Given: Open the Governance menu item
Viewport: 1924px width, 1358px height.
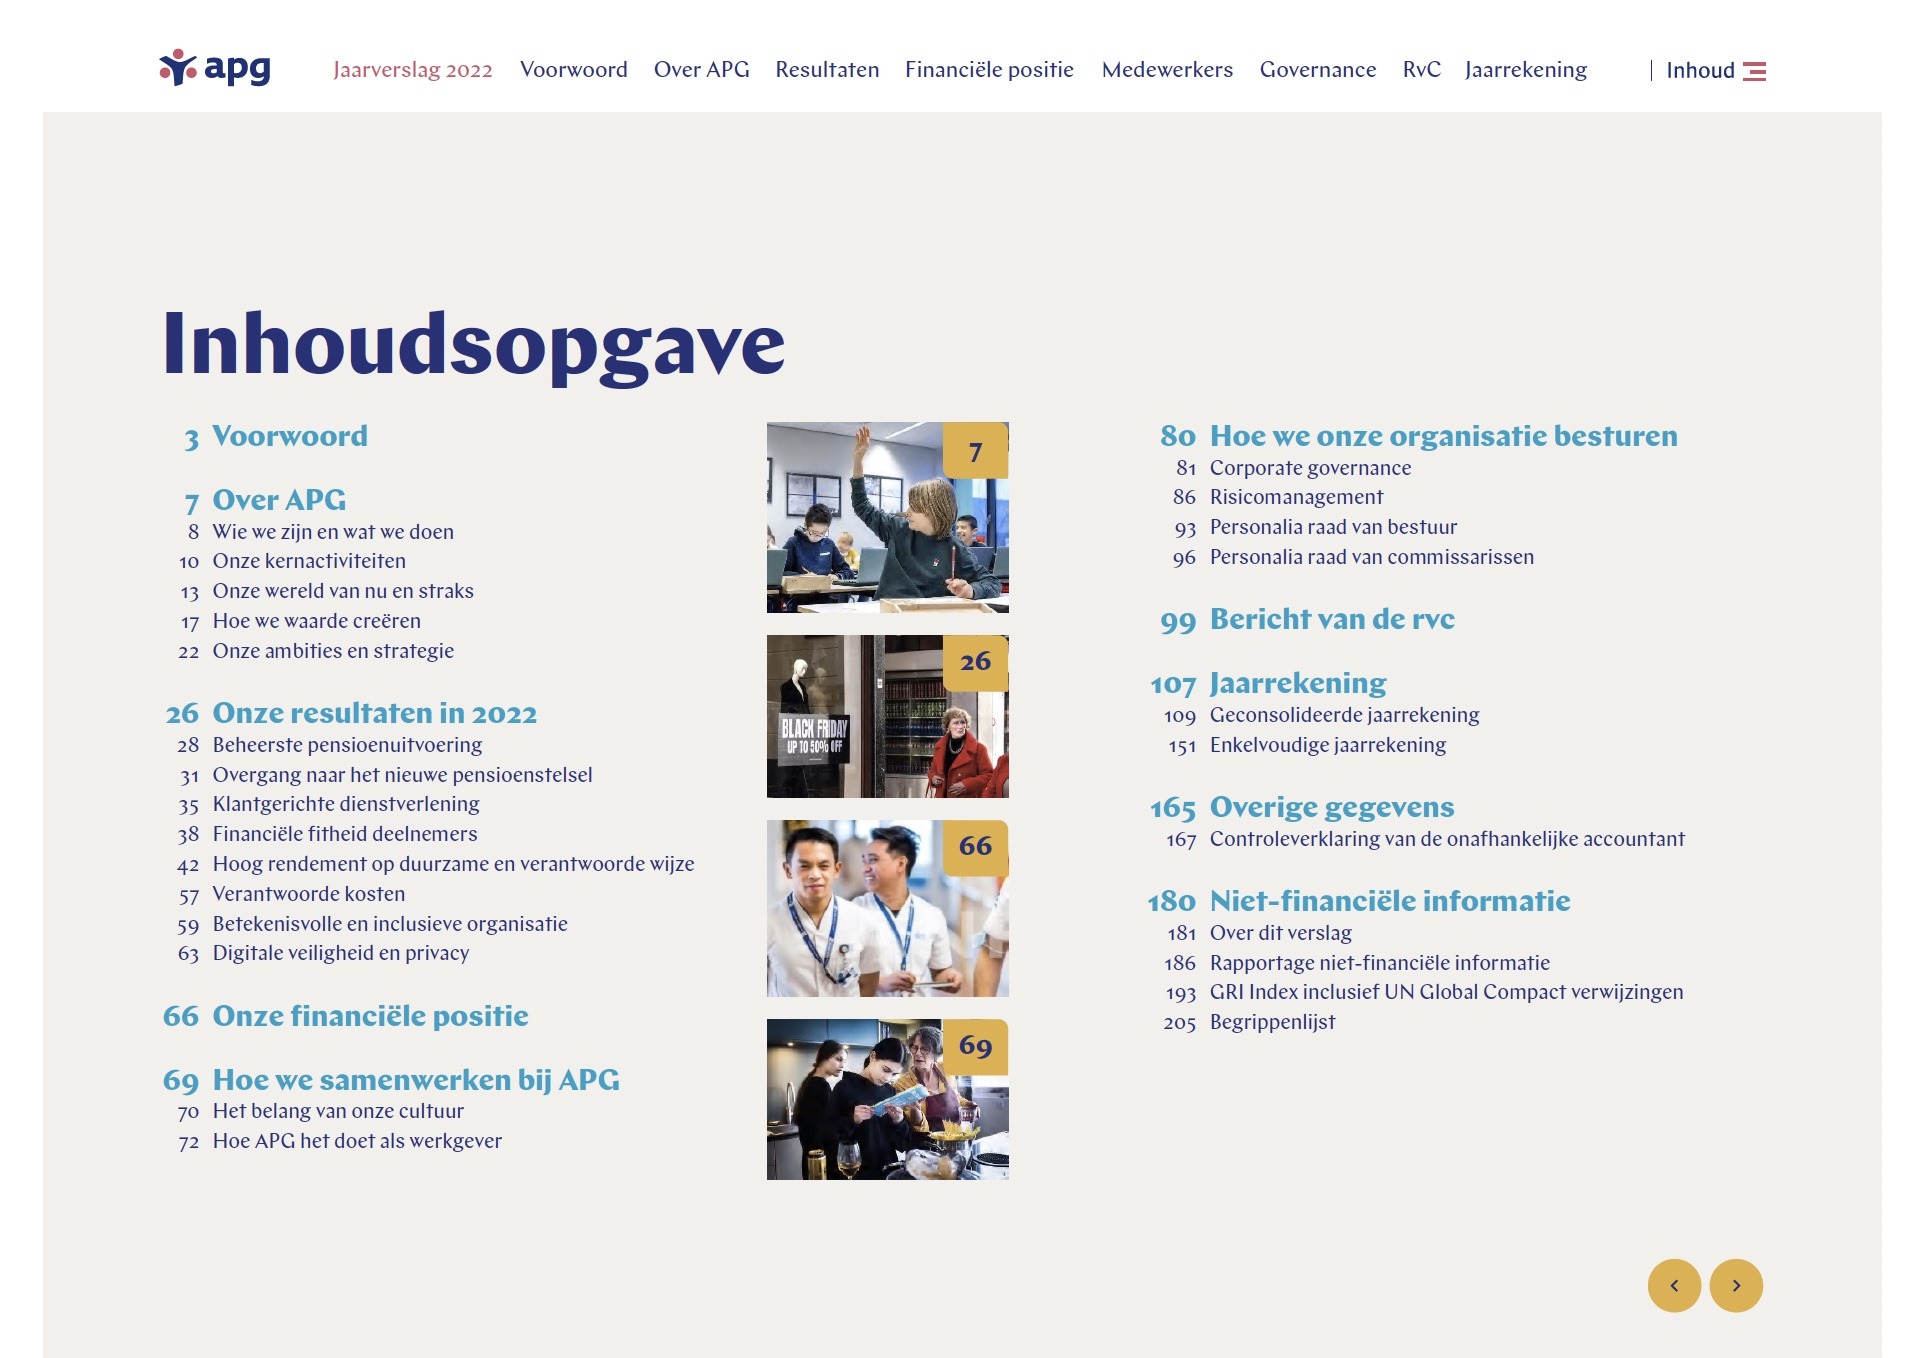Looking at the screenshot, I should tap(1317, 70).
